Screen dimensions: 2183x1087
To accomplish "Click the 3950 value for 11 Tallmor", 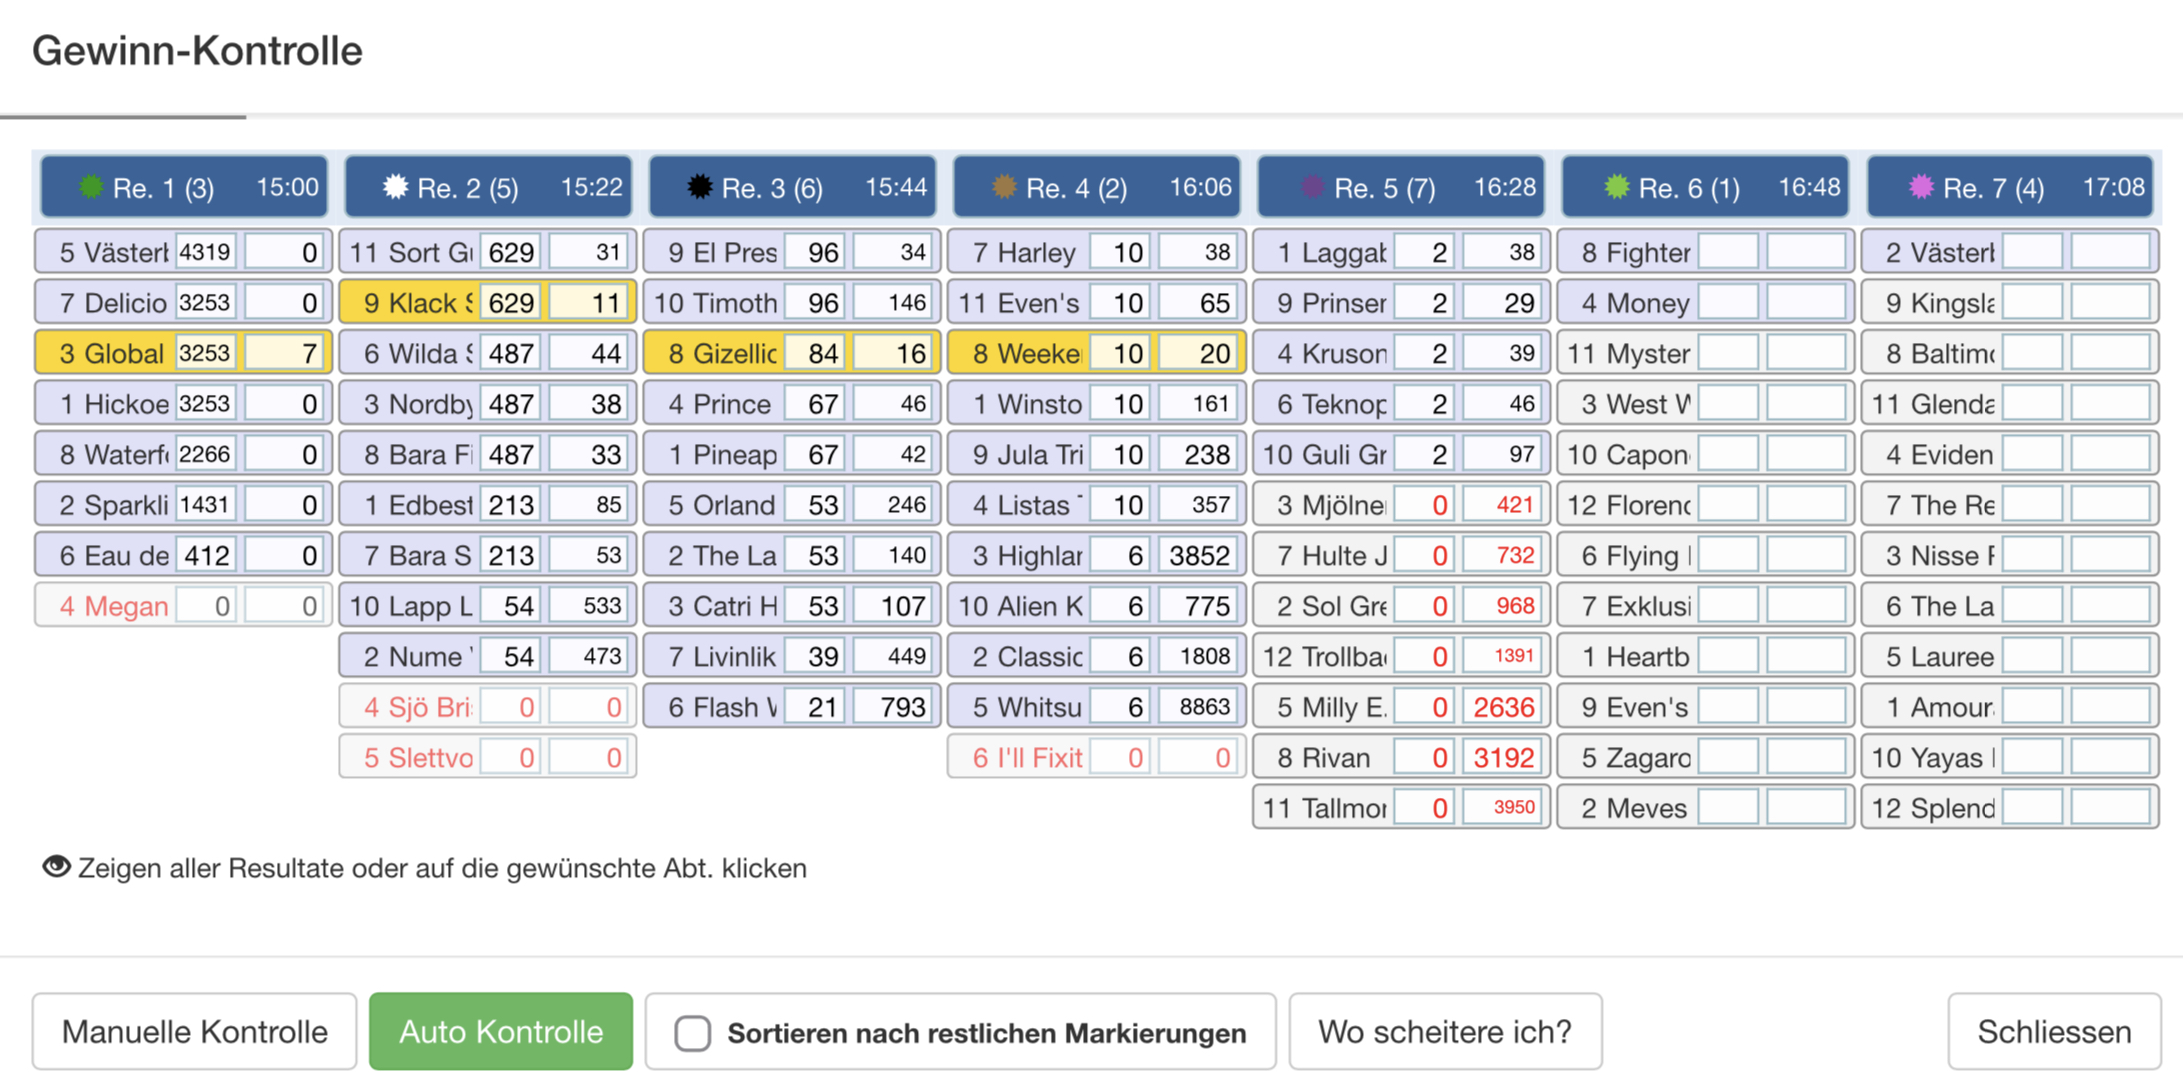I will coord(1504,807).
